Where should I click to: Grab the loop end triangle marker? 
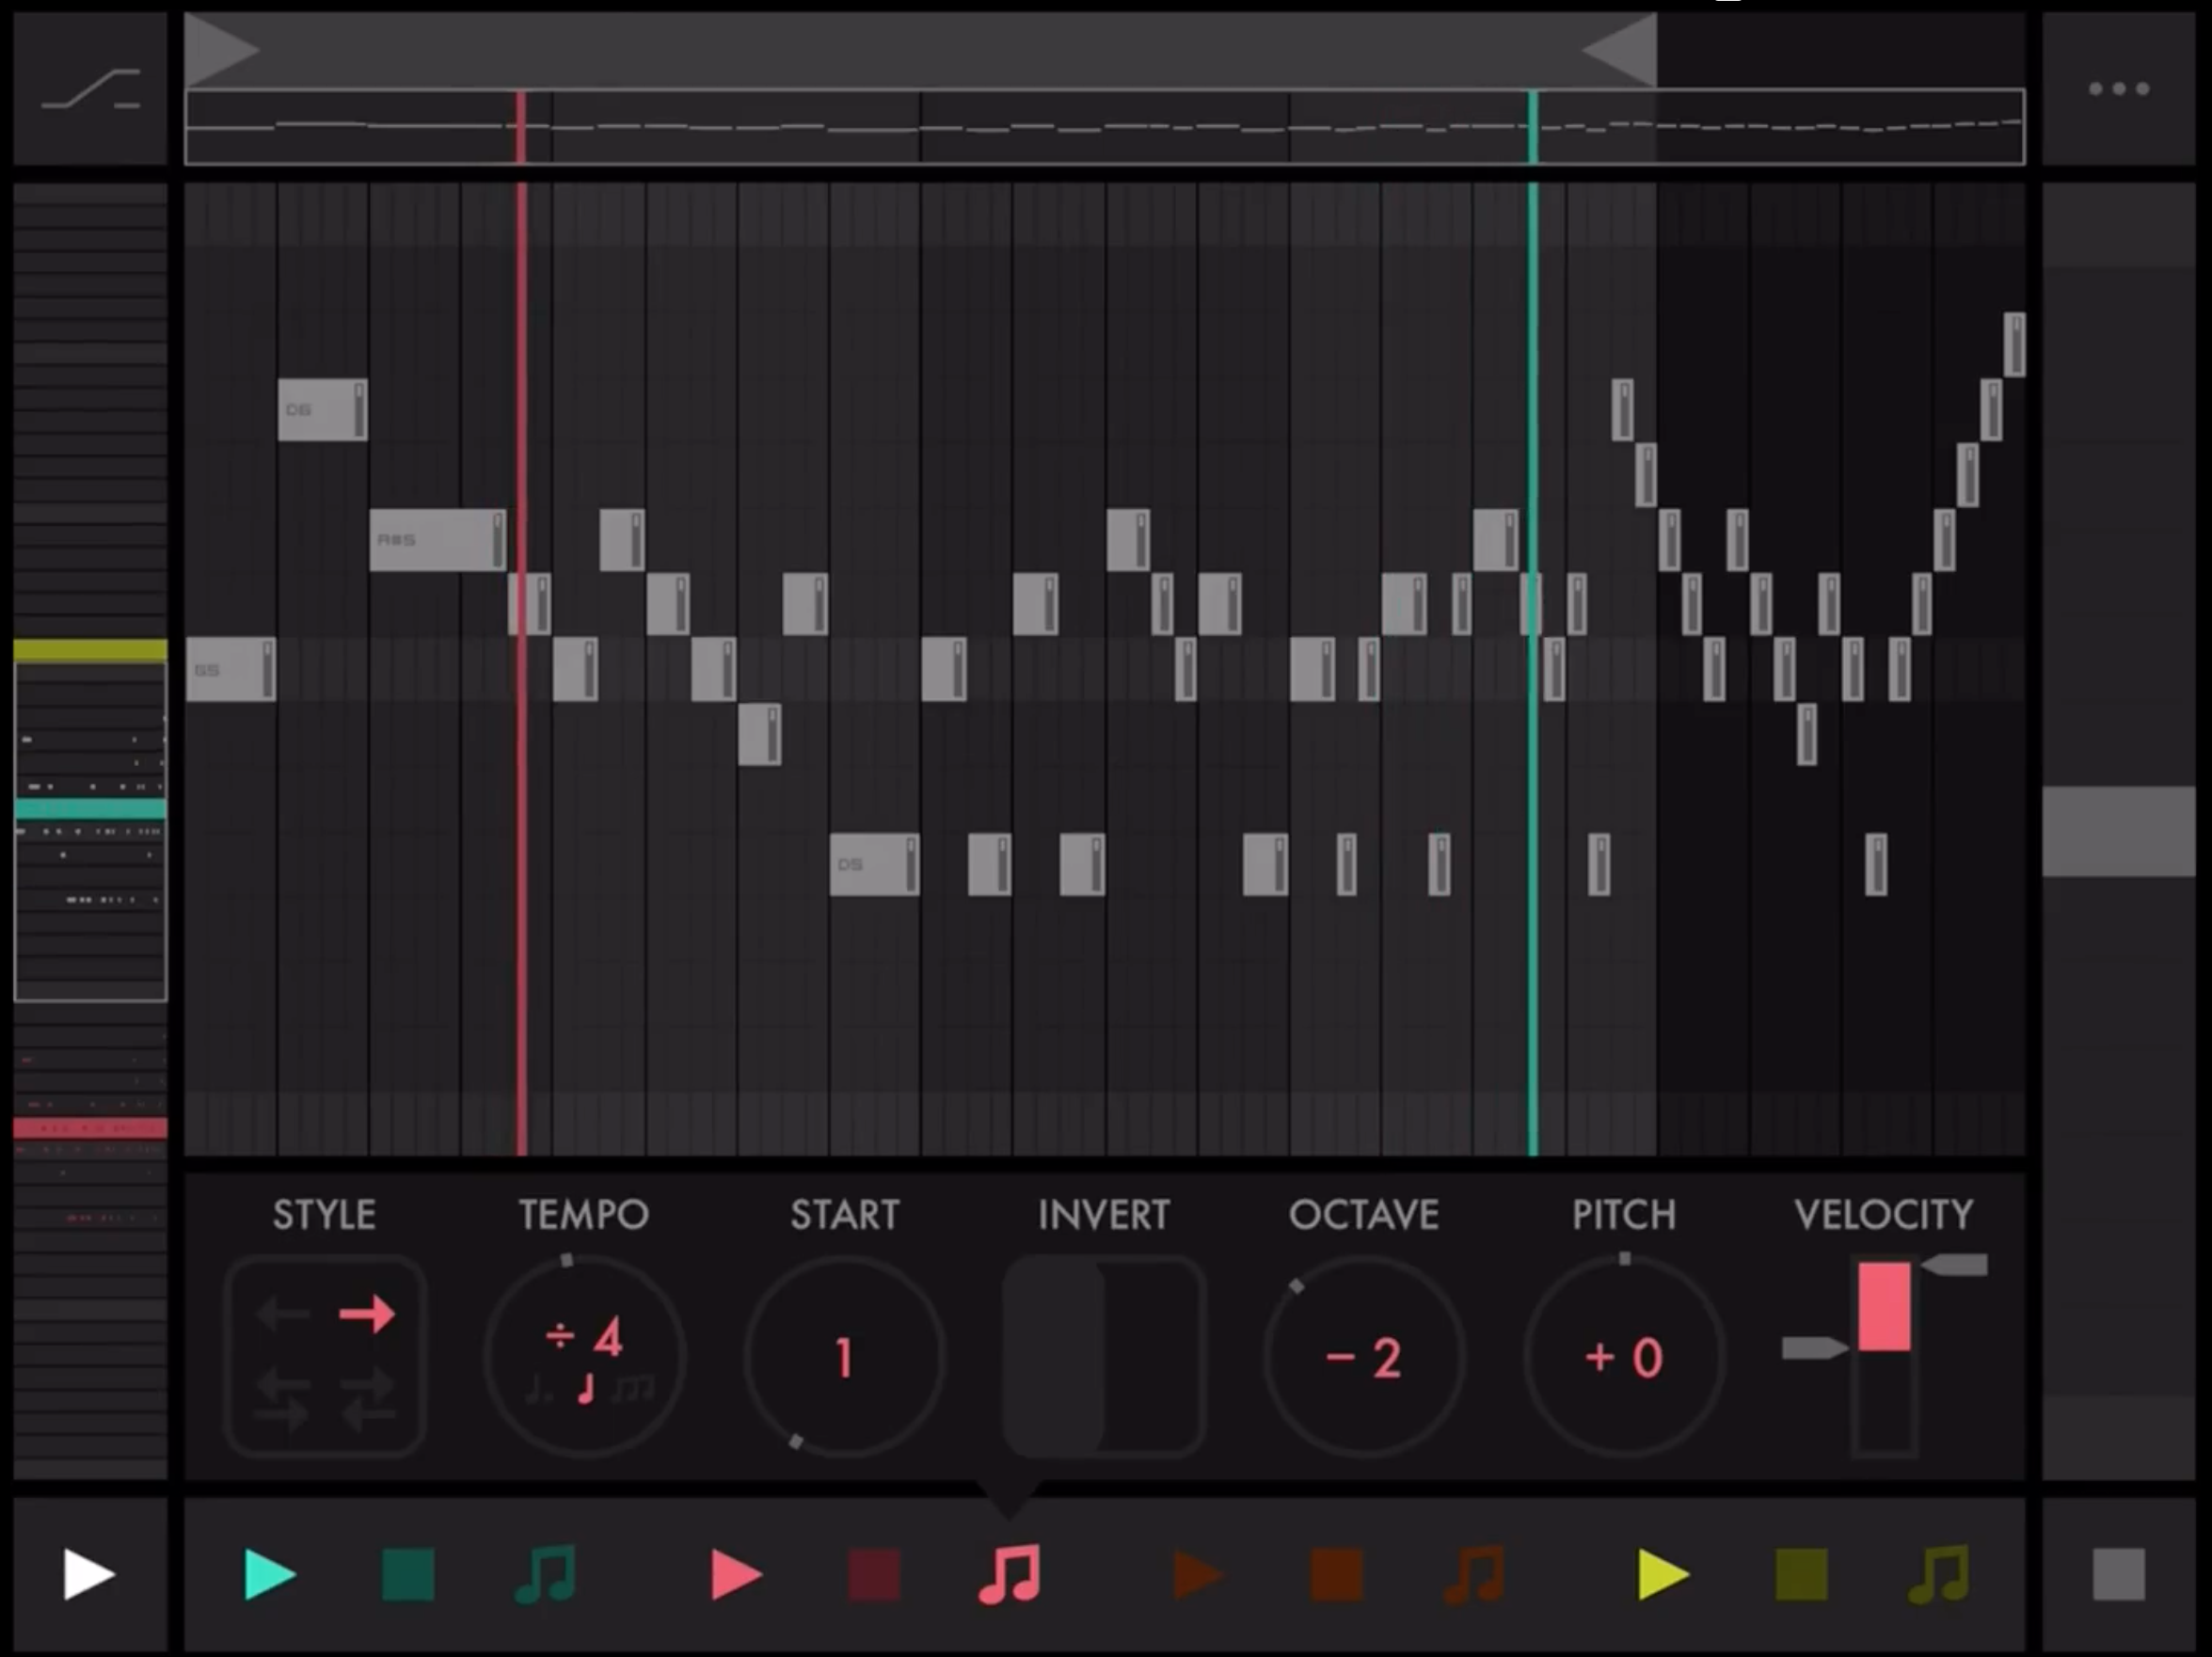[1620, 49]
